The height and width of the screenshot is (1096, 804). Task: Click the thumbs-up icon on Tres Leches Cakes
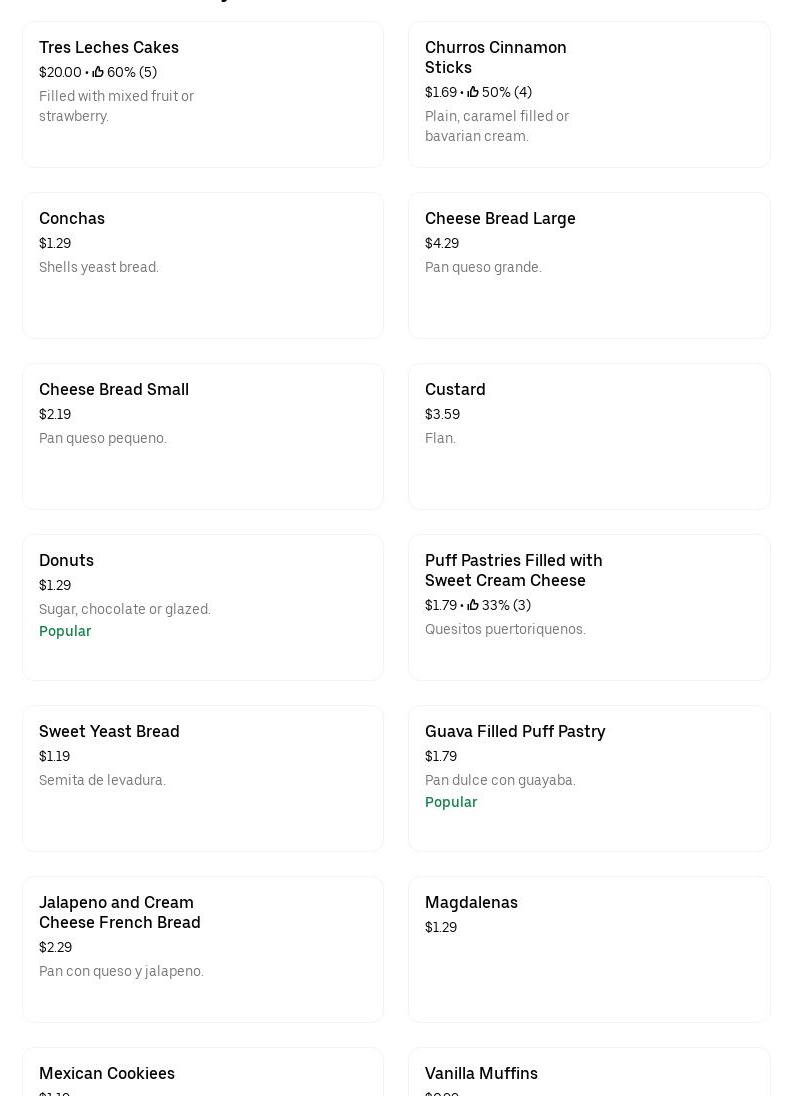[98, 72]
